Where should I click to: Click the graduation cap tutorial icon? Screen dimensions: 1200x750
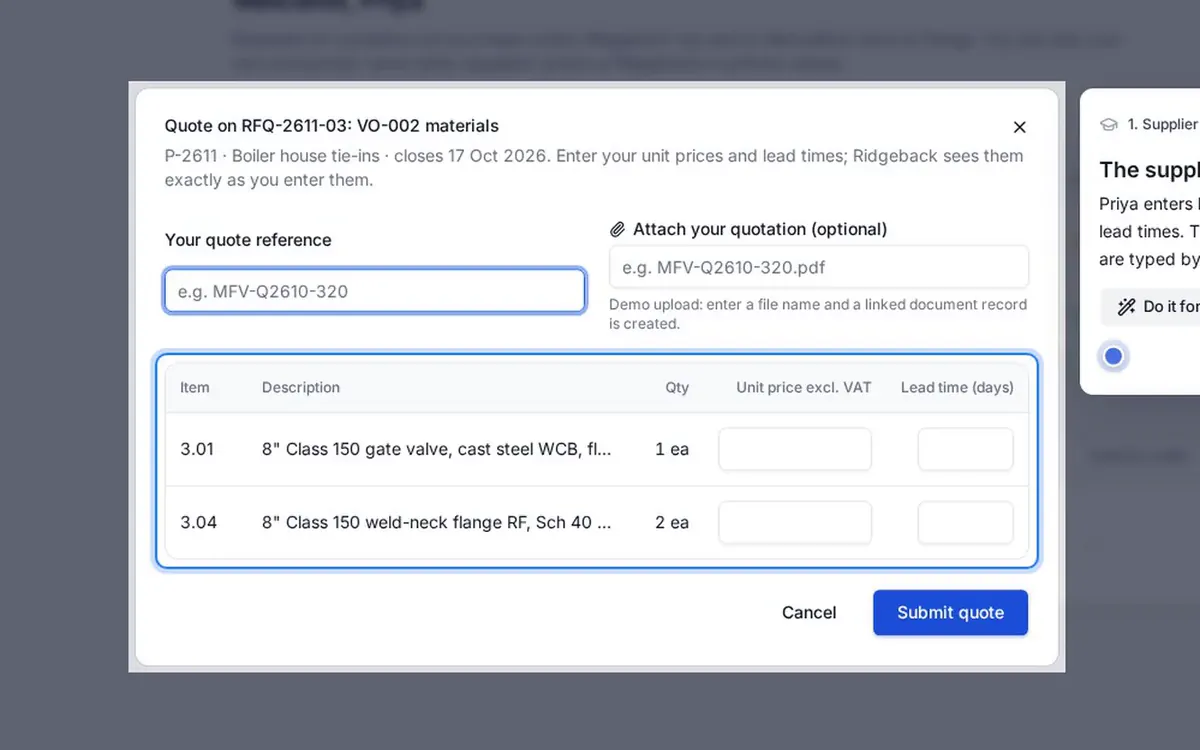pos(1108,124)
